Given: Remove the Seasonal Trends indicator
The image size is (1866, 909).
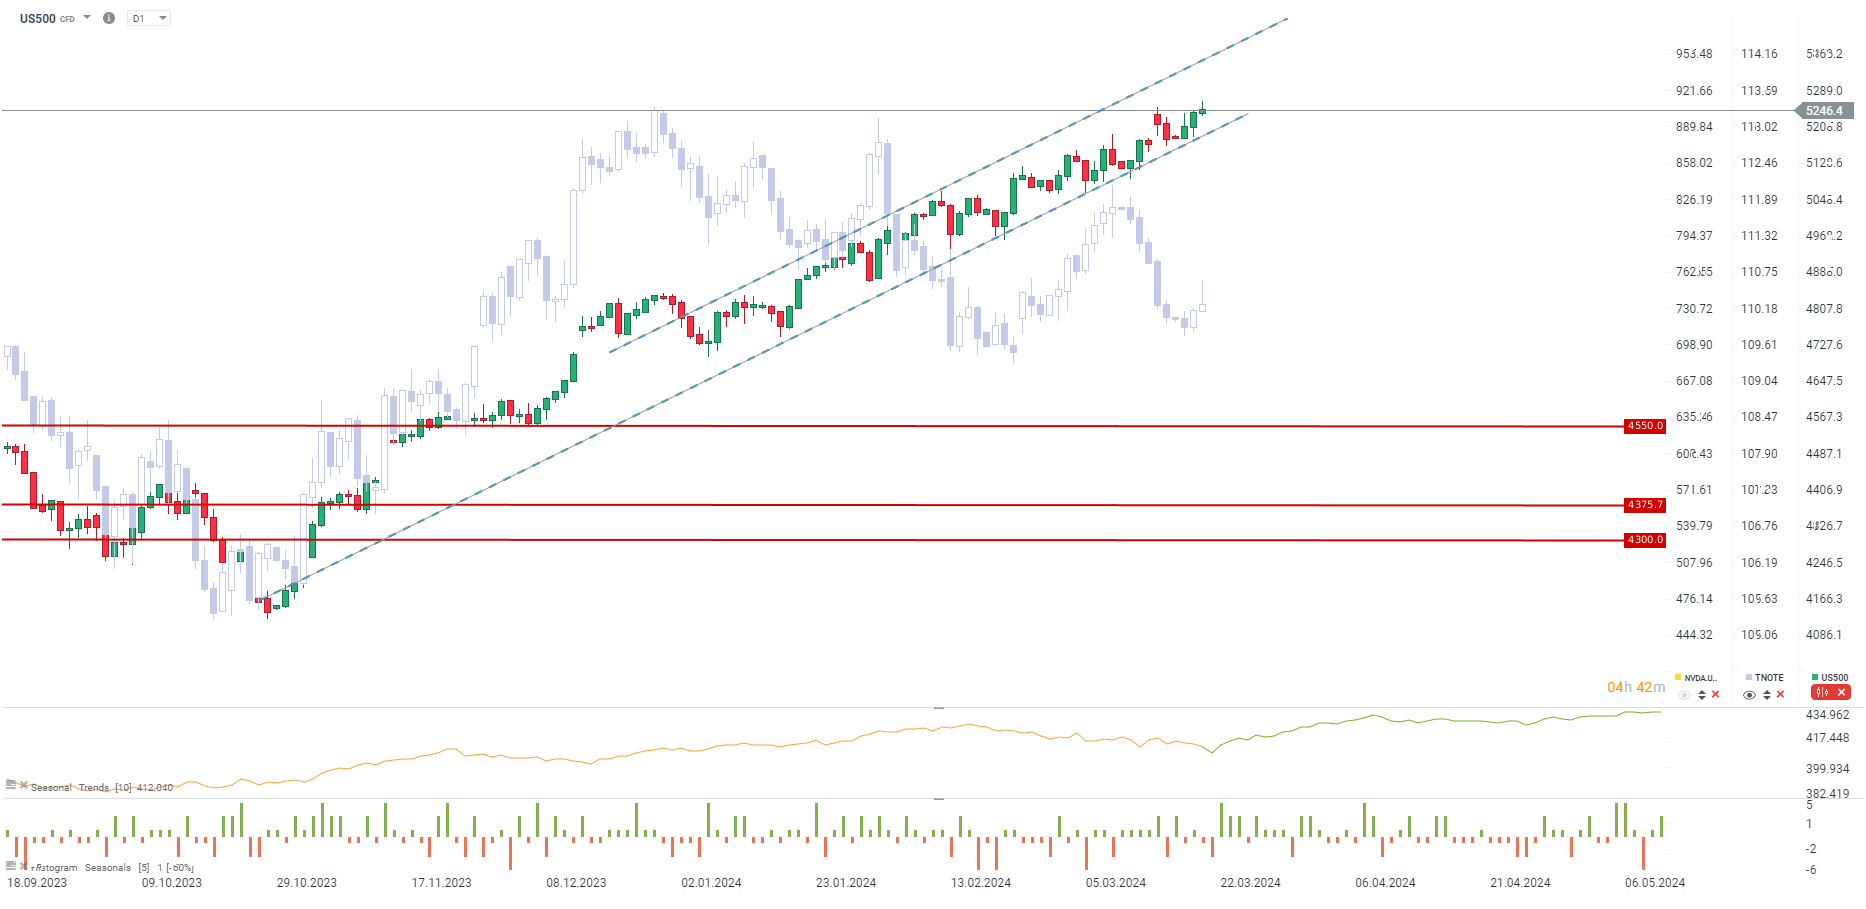Looking at the screenshot, I should pos(24,785).
